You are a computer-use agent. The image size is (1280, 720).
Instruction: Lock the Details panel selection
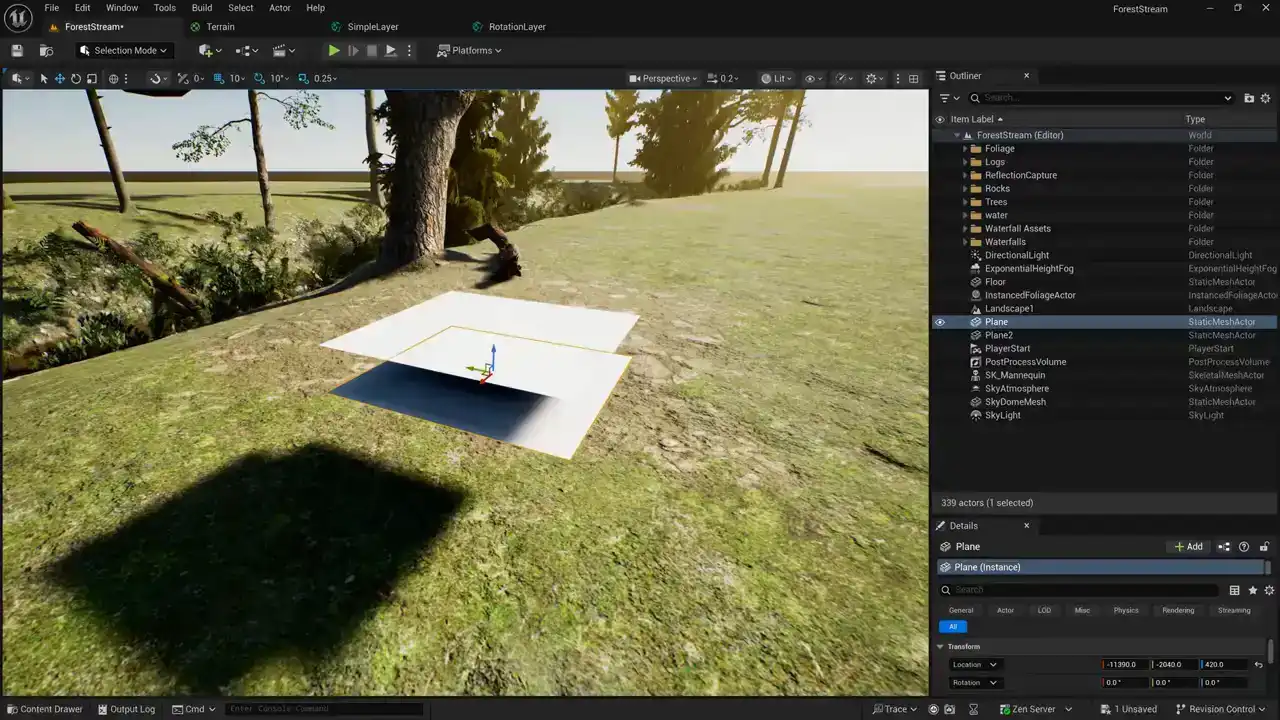click(x=1264, y=547)
